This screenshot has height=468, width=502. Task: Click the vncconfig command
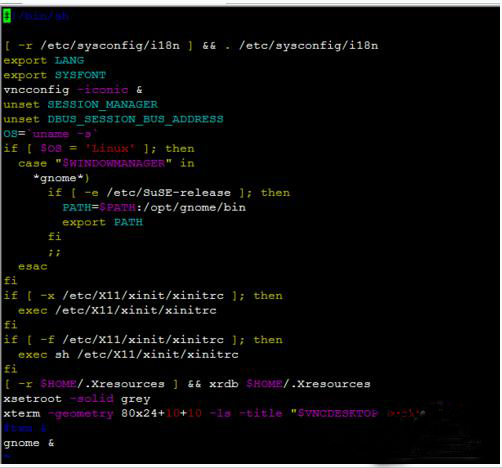(36, 90)
